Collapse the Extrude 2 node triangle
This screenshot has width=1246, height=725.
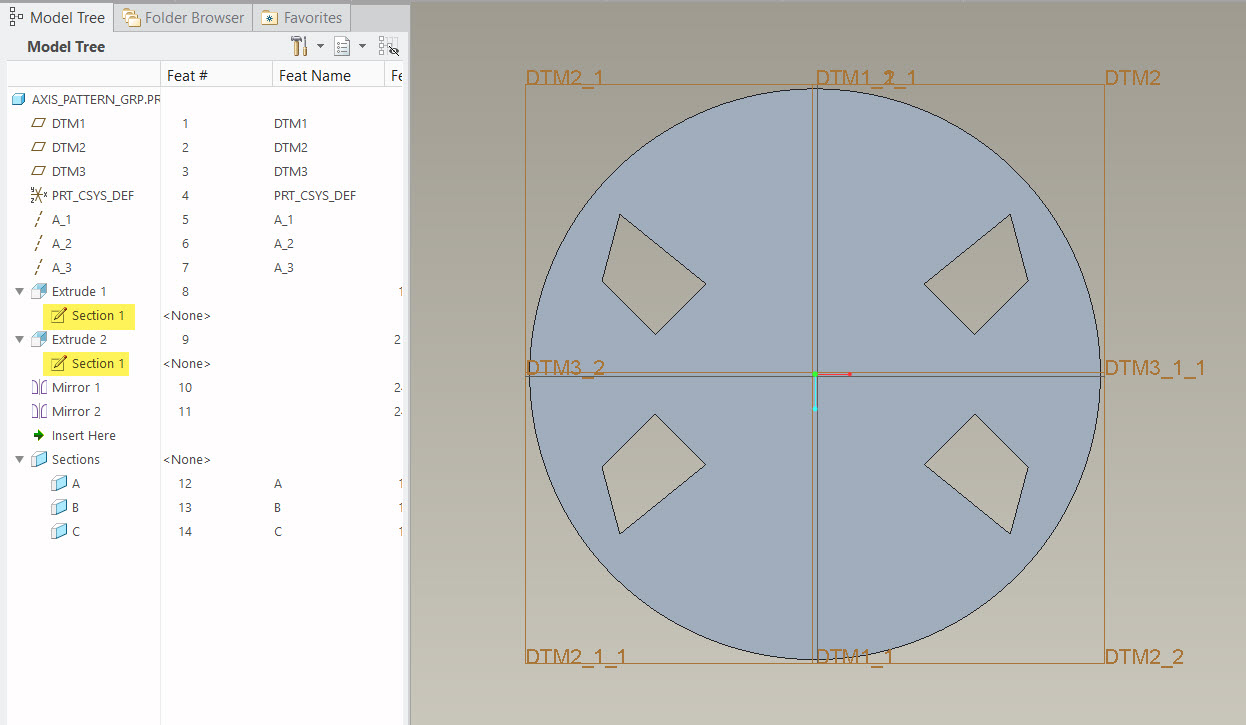(x=20, y=339)
